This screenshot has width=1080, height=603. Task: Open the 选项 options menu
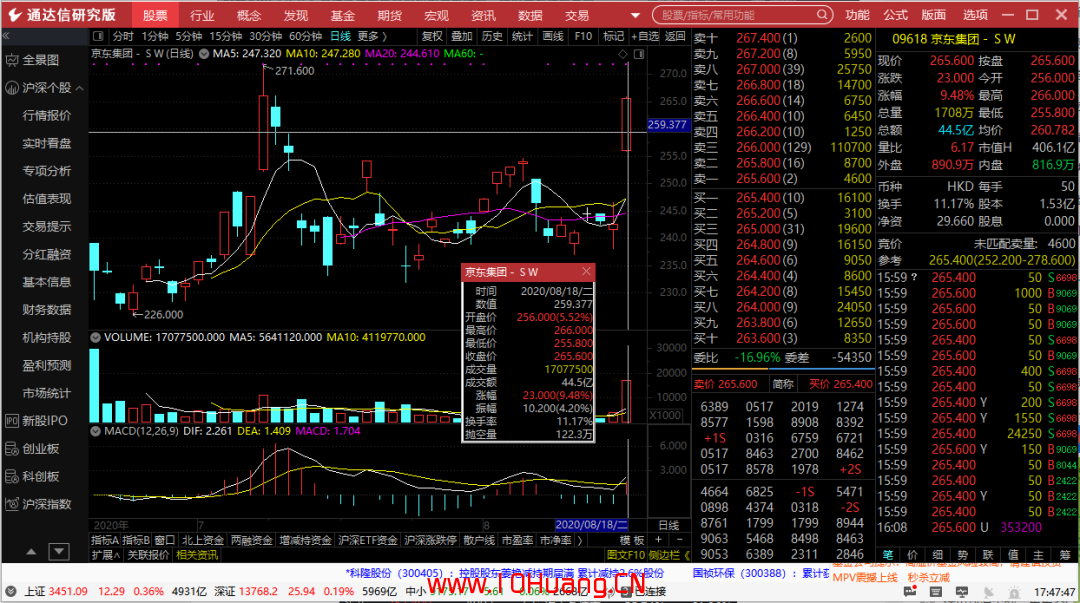click(x=975, y=14)
